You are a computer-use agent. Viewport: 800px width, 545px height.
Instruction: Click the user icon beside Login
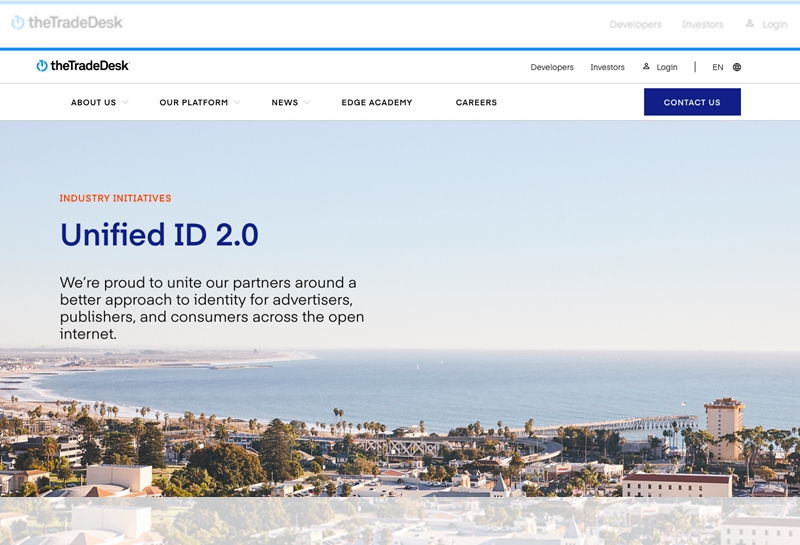click(646, 66)
